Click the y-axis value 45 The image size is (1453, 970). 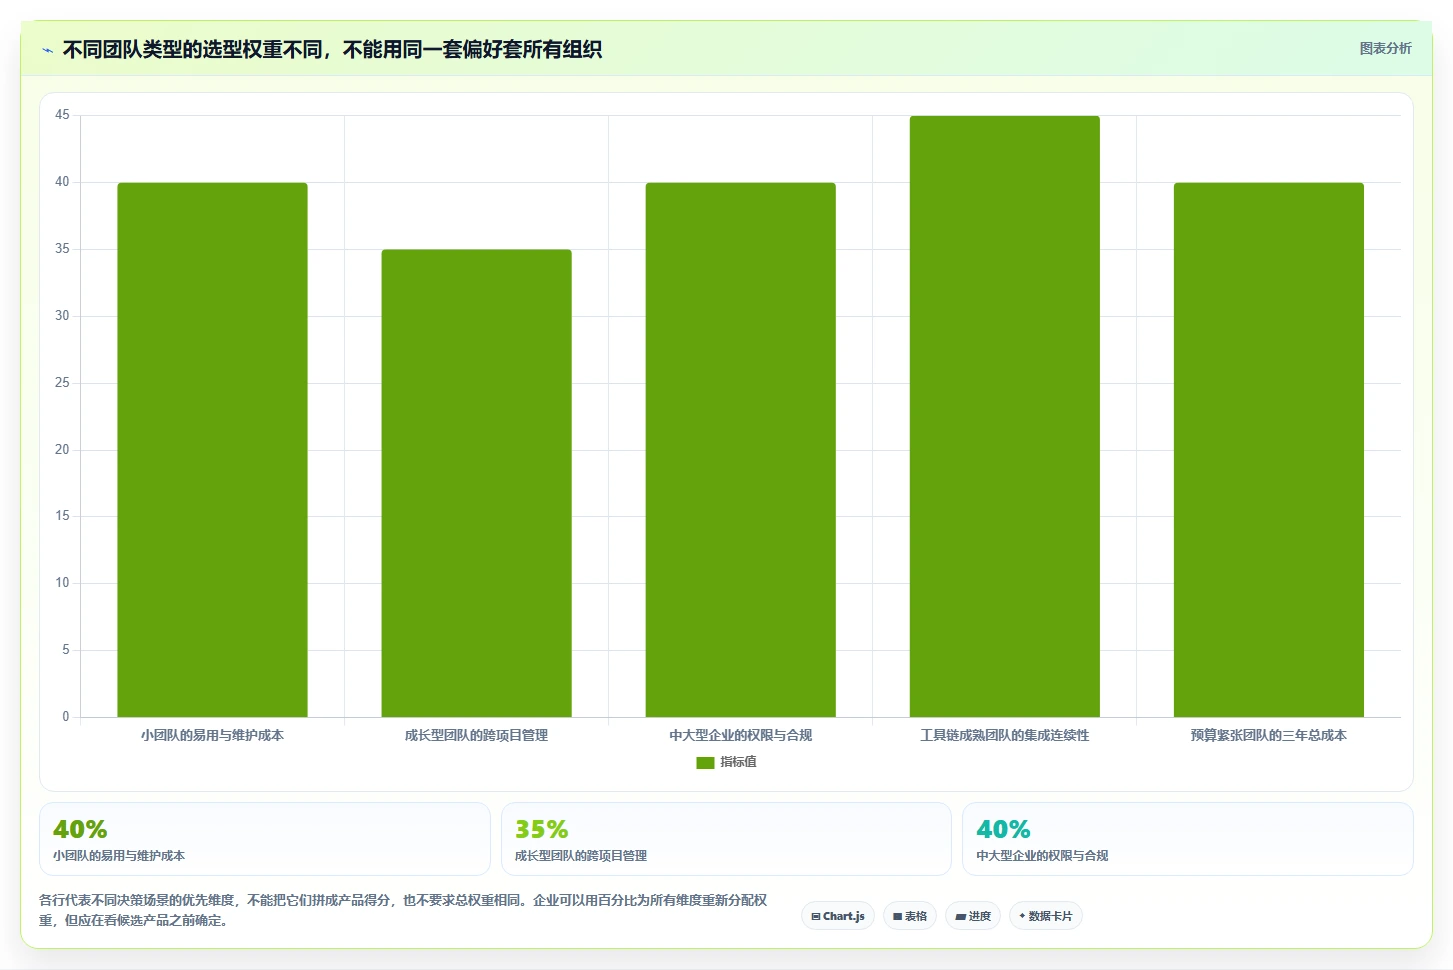(x=62, y=115)
